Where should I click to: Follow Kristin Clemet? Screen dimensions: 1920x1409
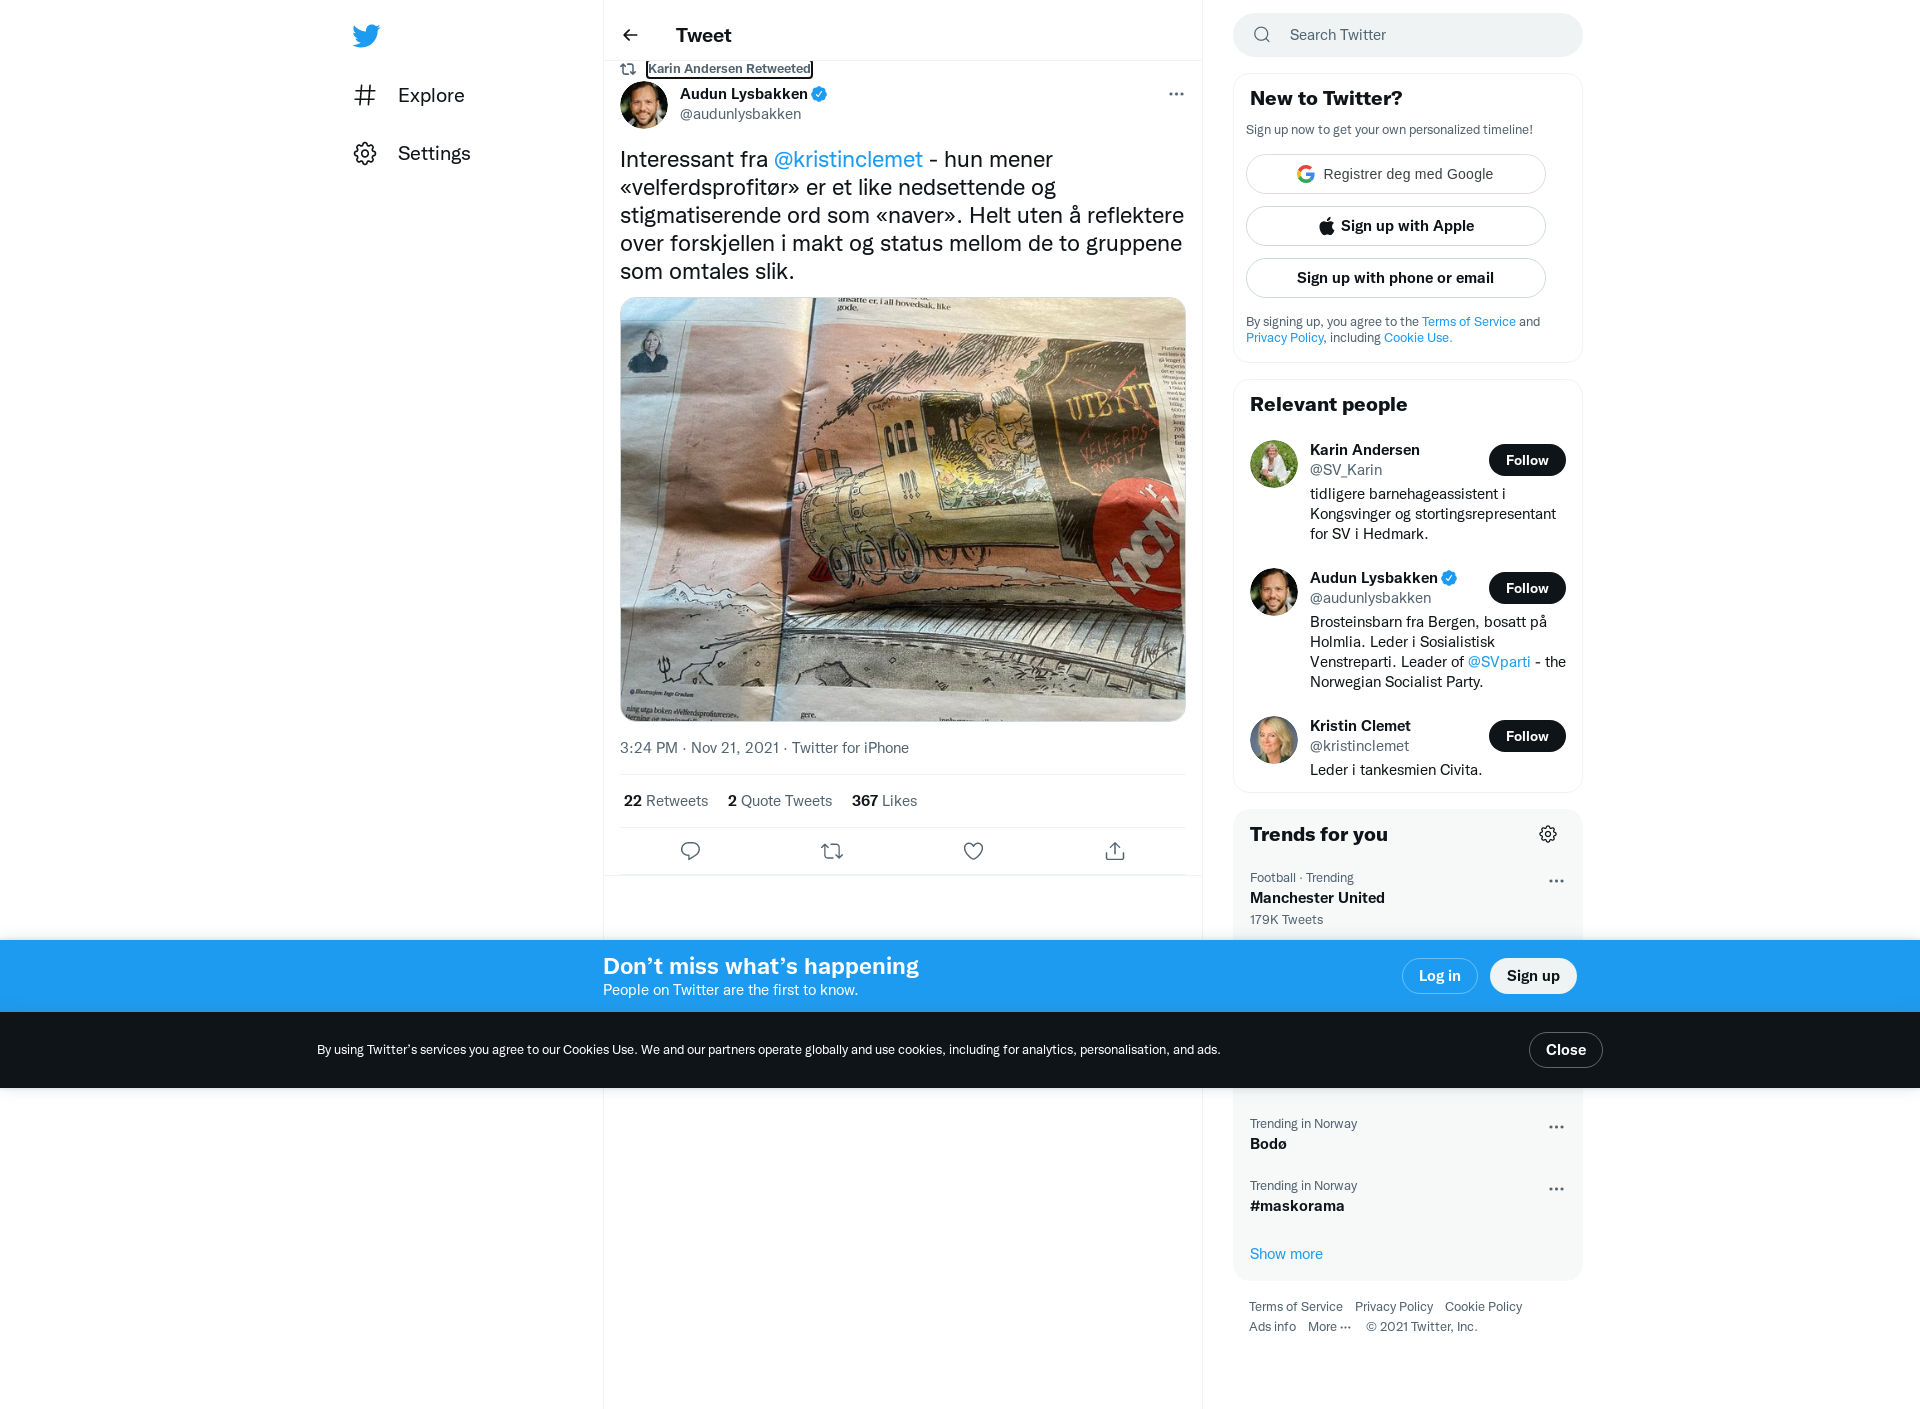point(1527,736)
